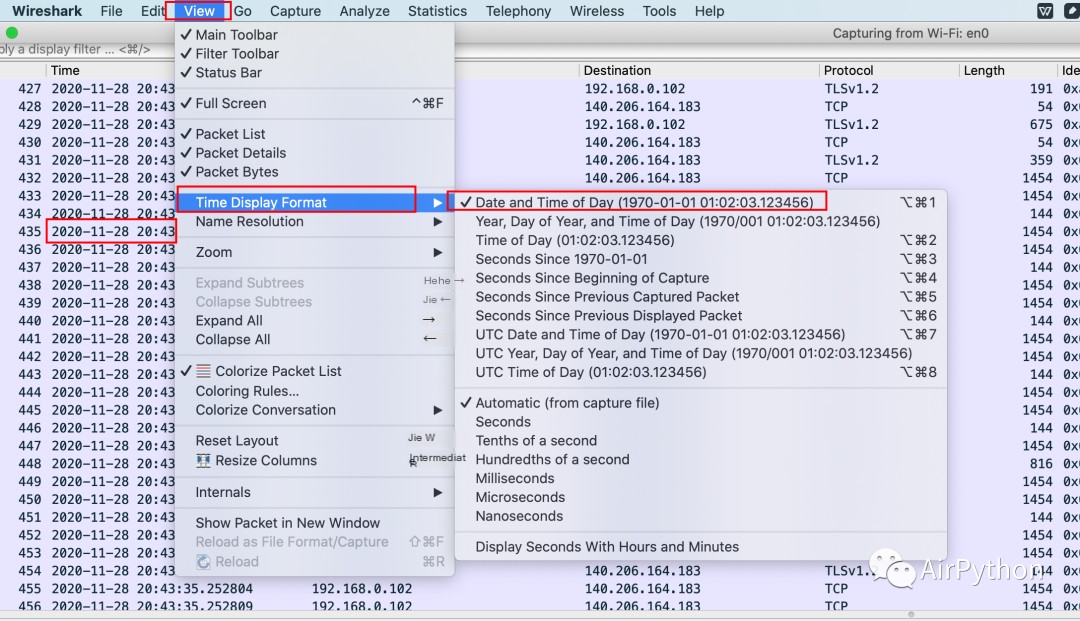Open the Tools menu

pyautogui.click(x=659, y=11)
